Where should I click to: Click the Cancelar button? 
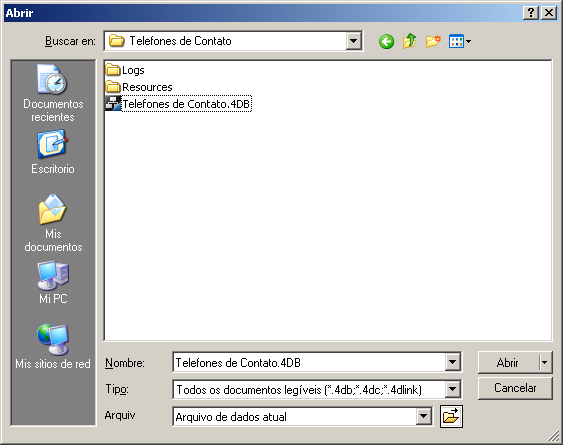[x=515, y=388]
